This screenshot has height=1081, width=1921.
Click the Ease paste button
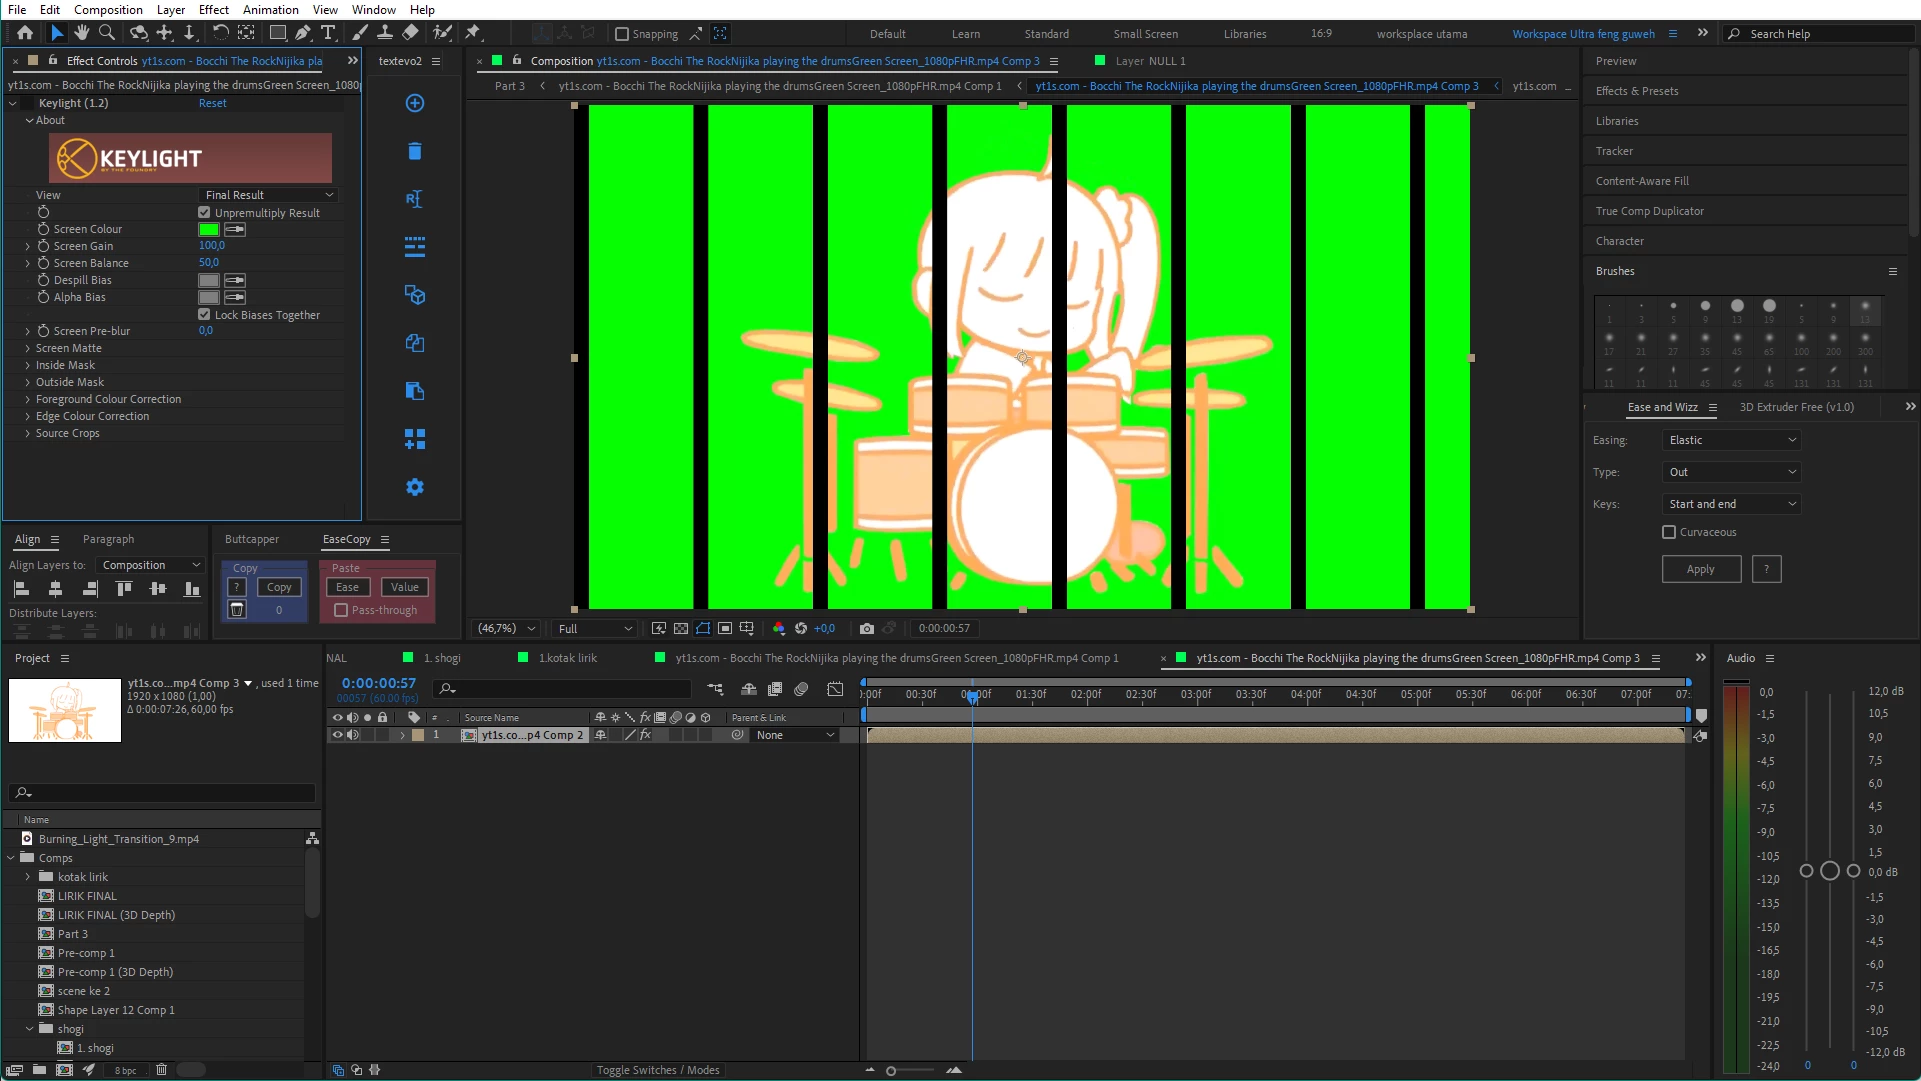coord(348,587)
